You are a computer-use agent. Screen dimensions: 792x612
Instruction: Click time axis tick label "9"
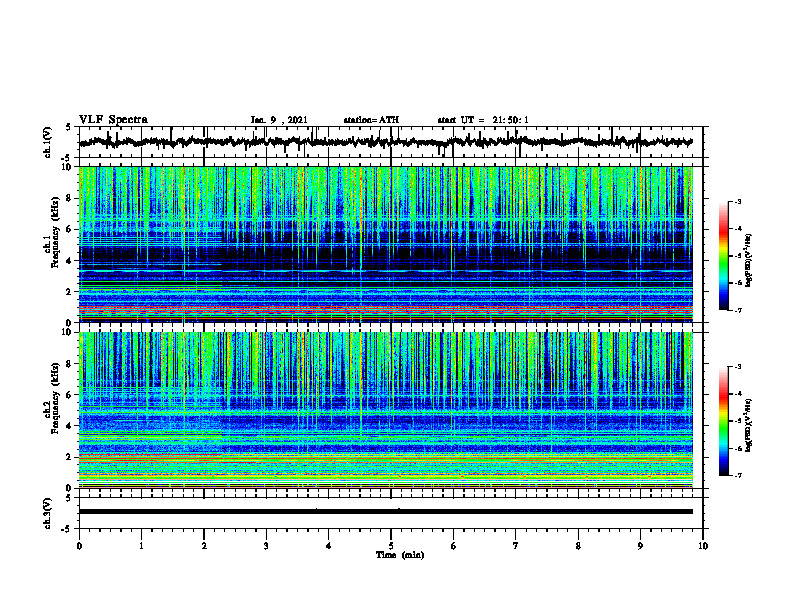point(640,546)
